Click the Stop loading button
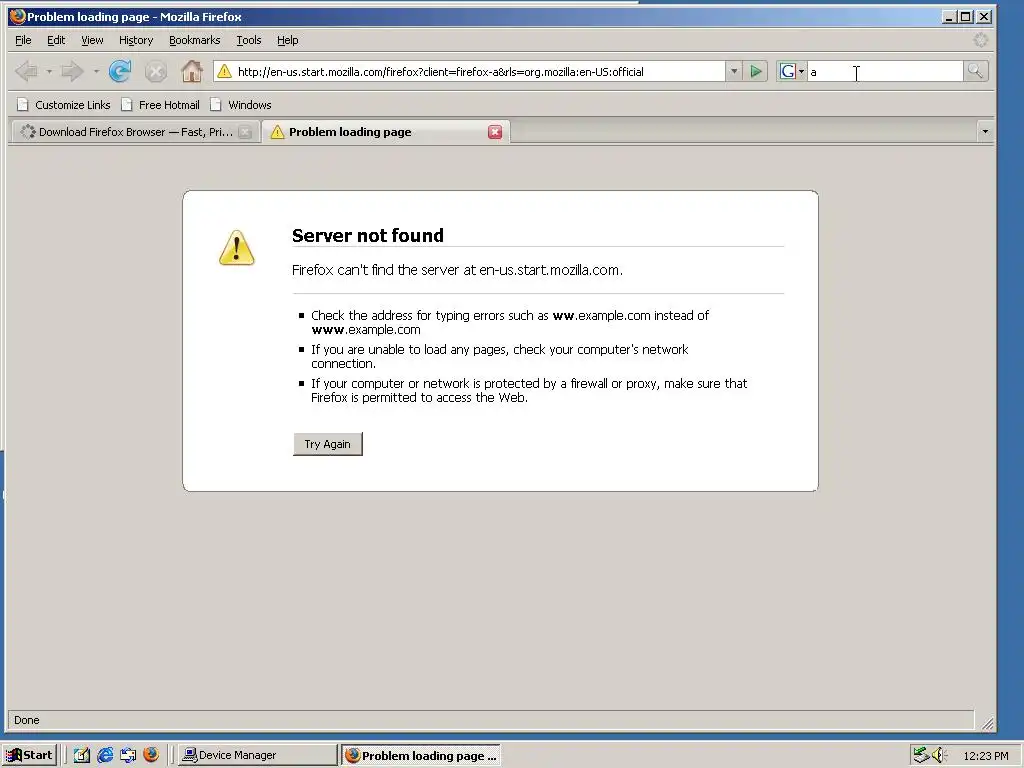Viewport: 1024px width, 768px height. point(155,71)
